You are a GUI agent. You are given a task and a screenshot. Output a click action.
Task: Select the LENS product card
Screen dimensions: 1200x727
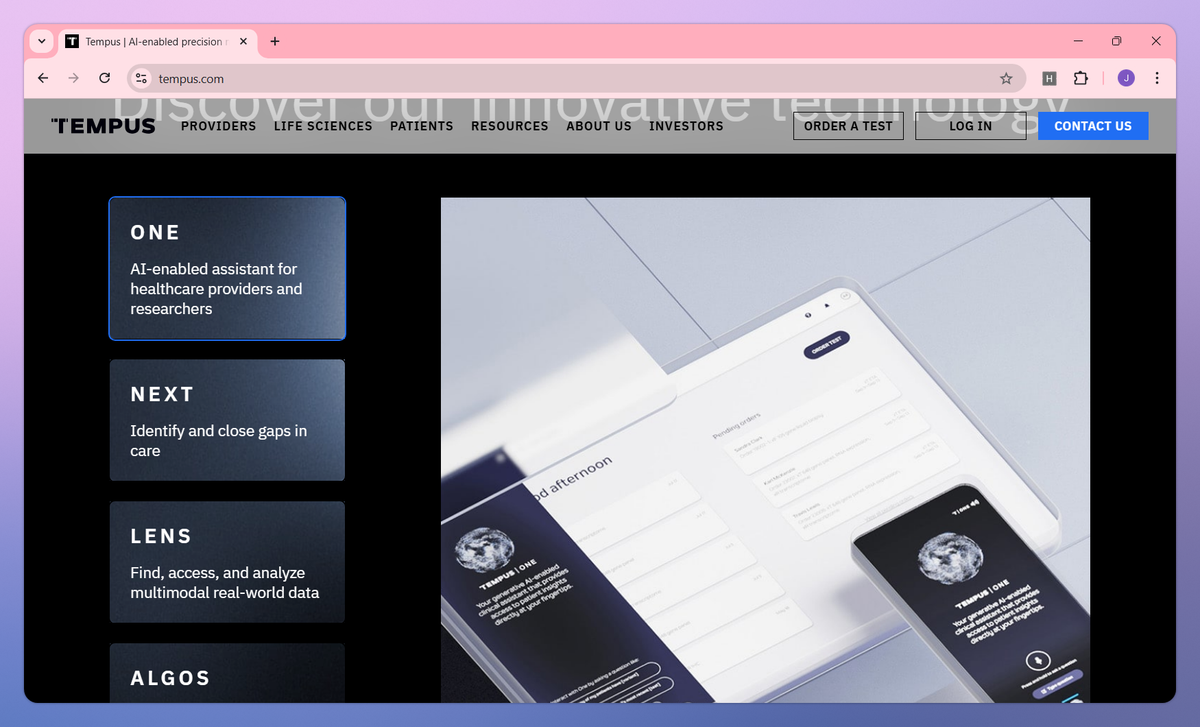[x=227, y=562]
